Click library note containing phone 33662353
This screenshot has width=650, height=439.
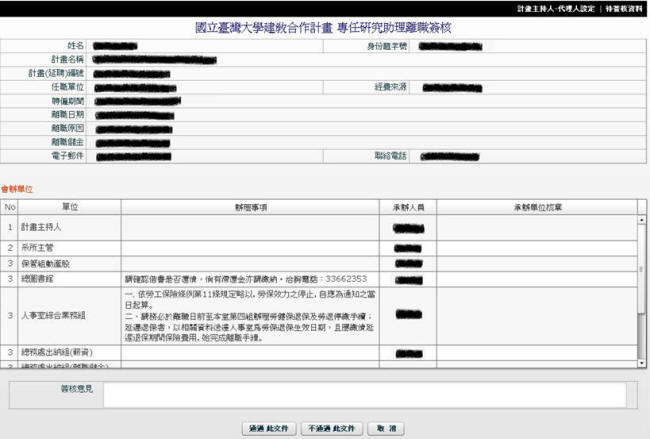tap(246, 279)
